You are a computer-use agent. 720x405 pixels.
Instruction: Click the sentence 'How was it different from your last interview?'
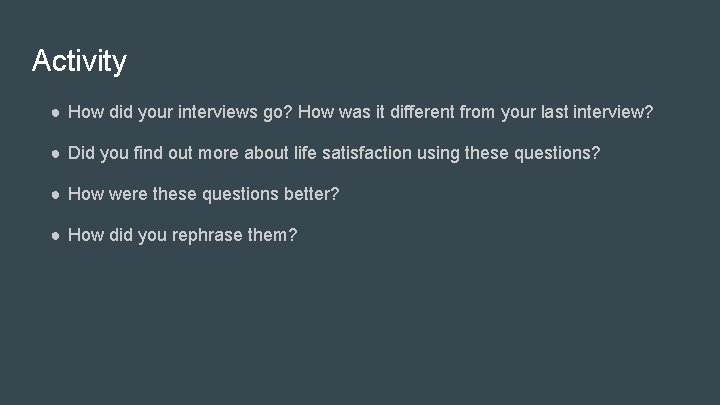476,114
